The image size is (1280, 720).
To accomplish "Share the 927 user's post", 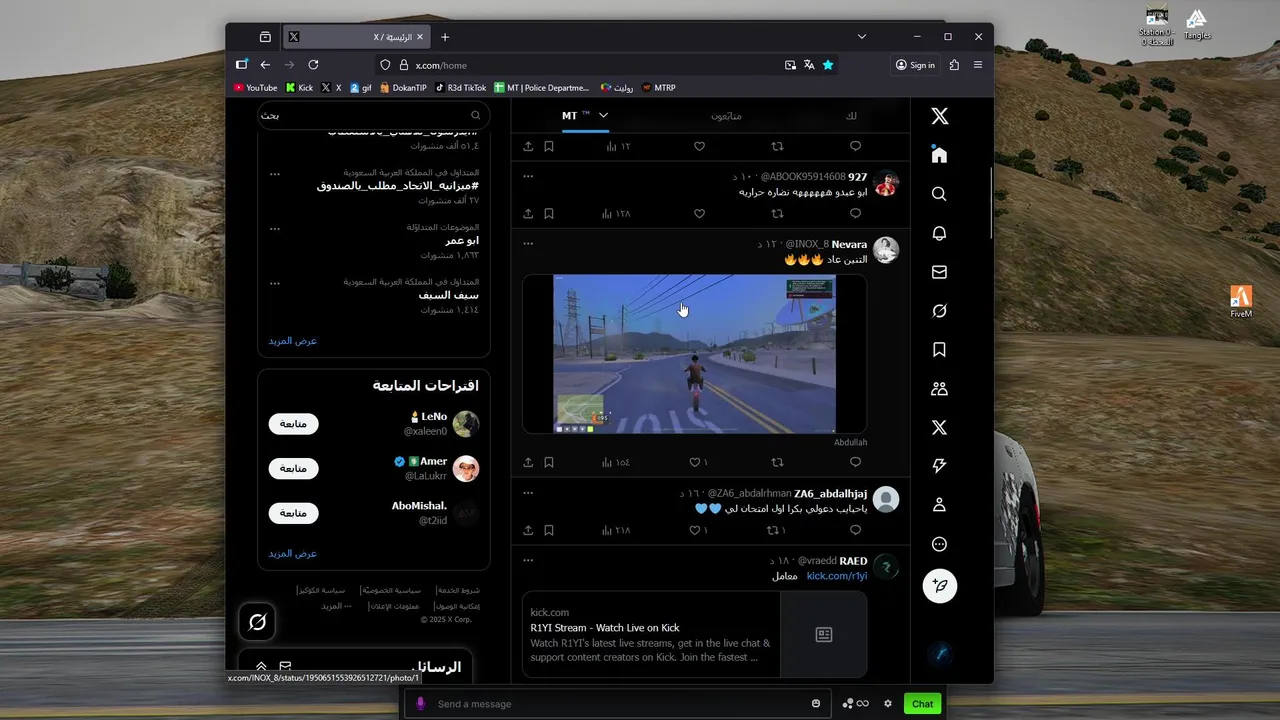I will tap(528, 213).
